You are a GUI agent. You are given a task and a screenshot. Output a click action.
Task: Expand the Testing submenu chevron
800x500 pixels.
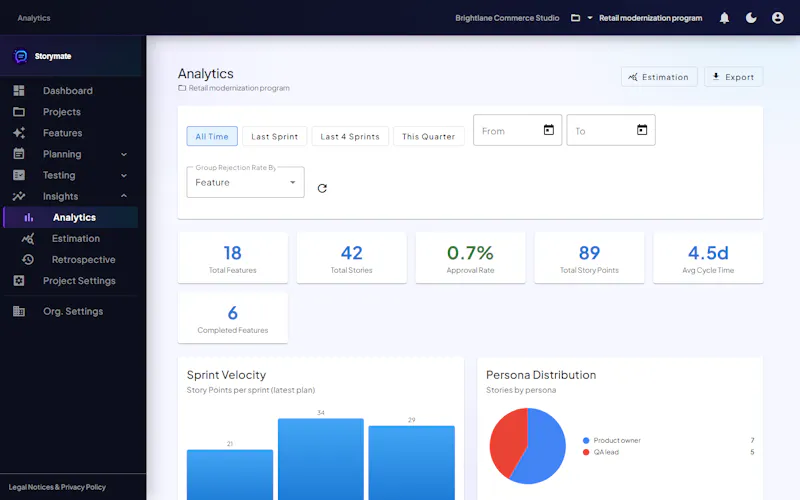tap(124, 176)
